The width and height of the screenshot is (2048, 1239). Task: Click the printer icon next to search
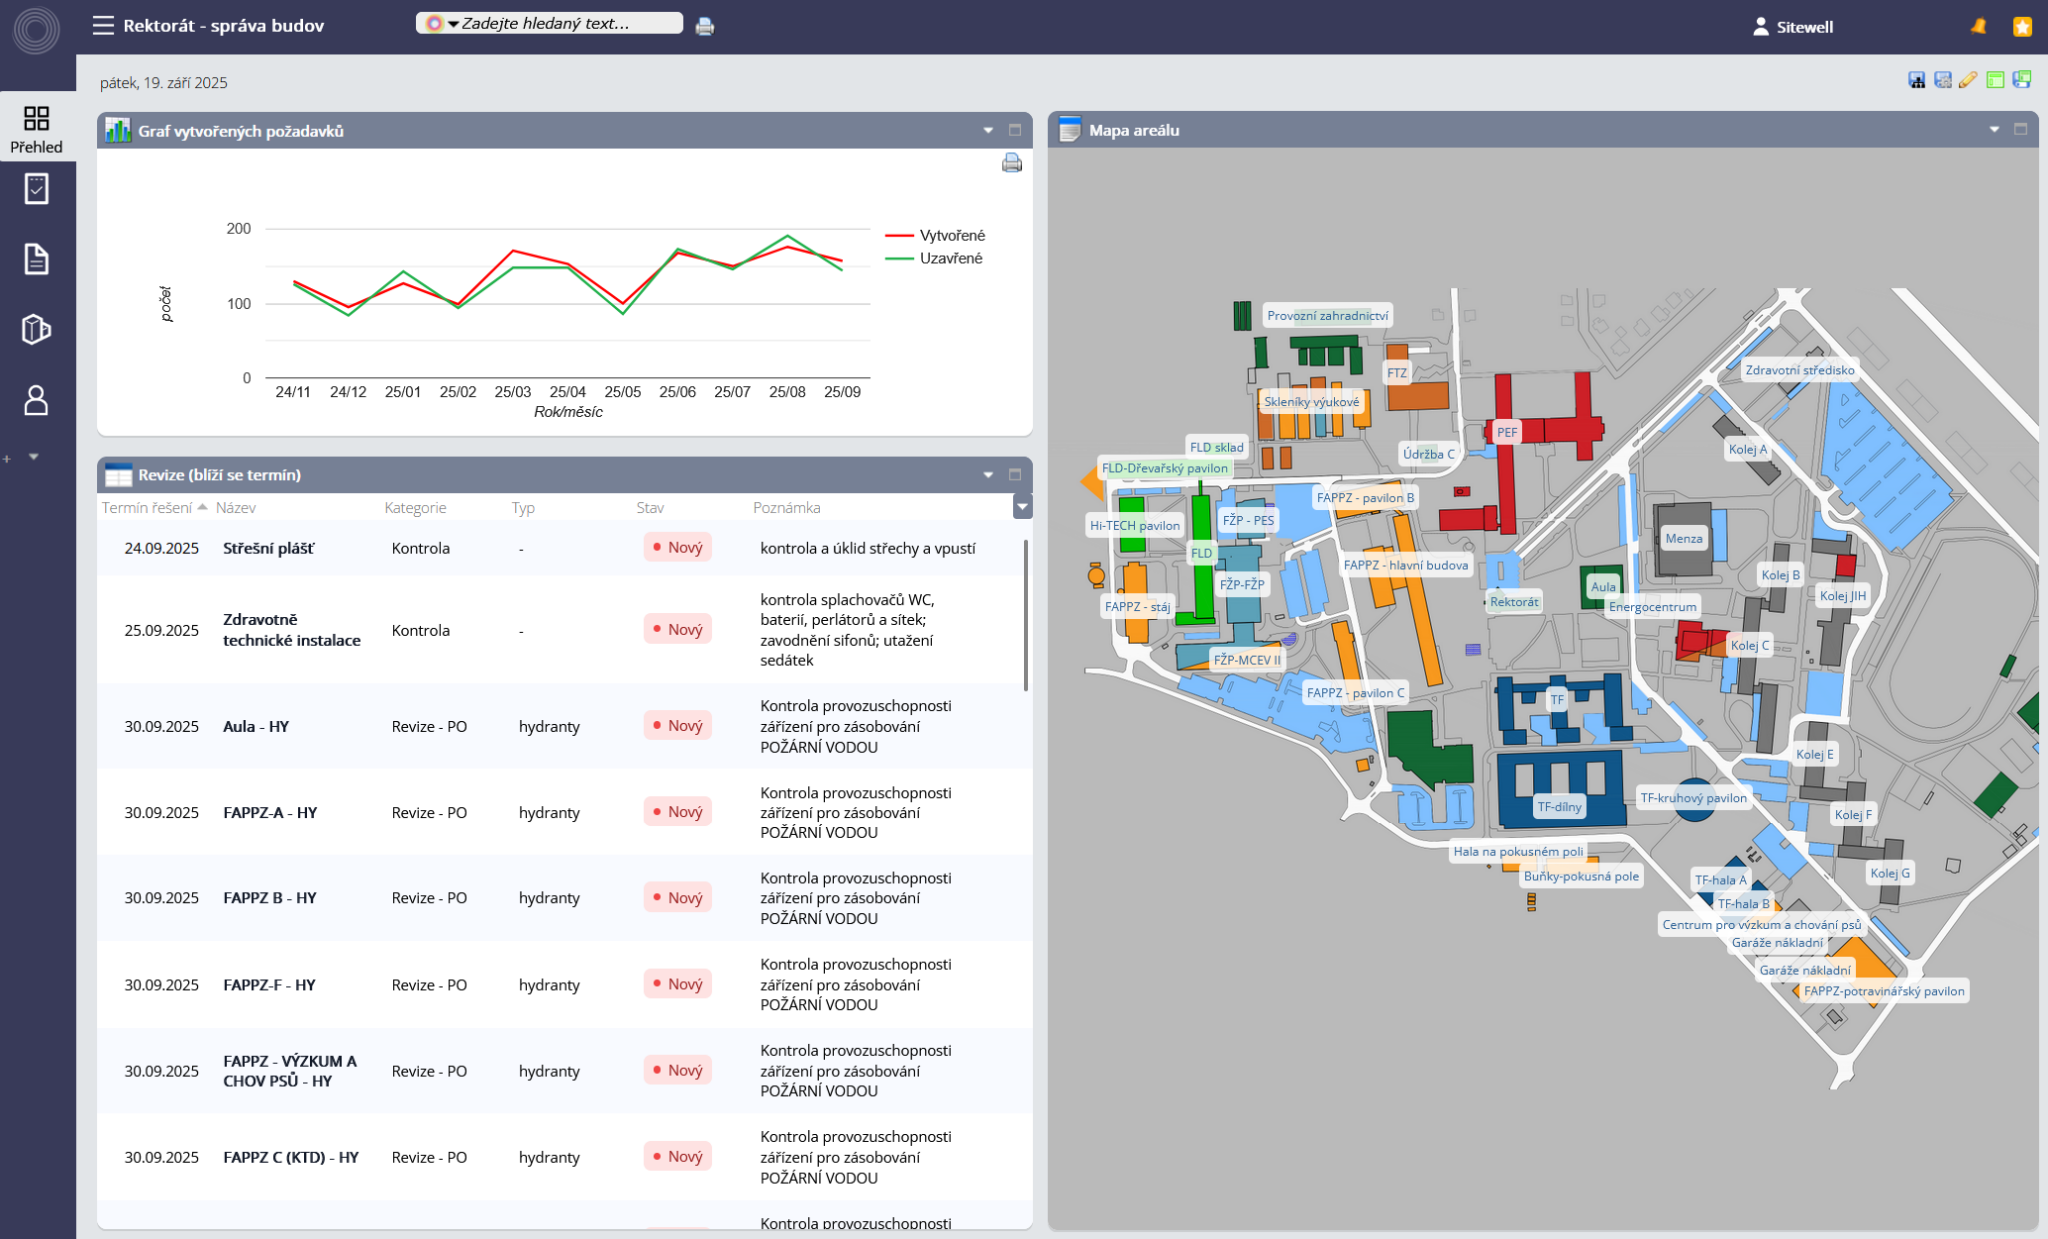(705, 26)
